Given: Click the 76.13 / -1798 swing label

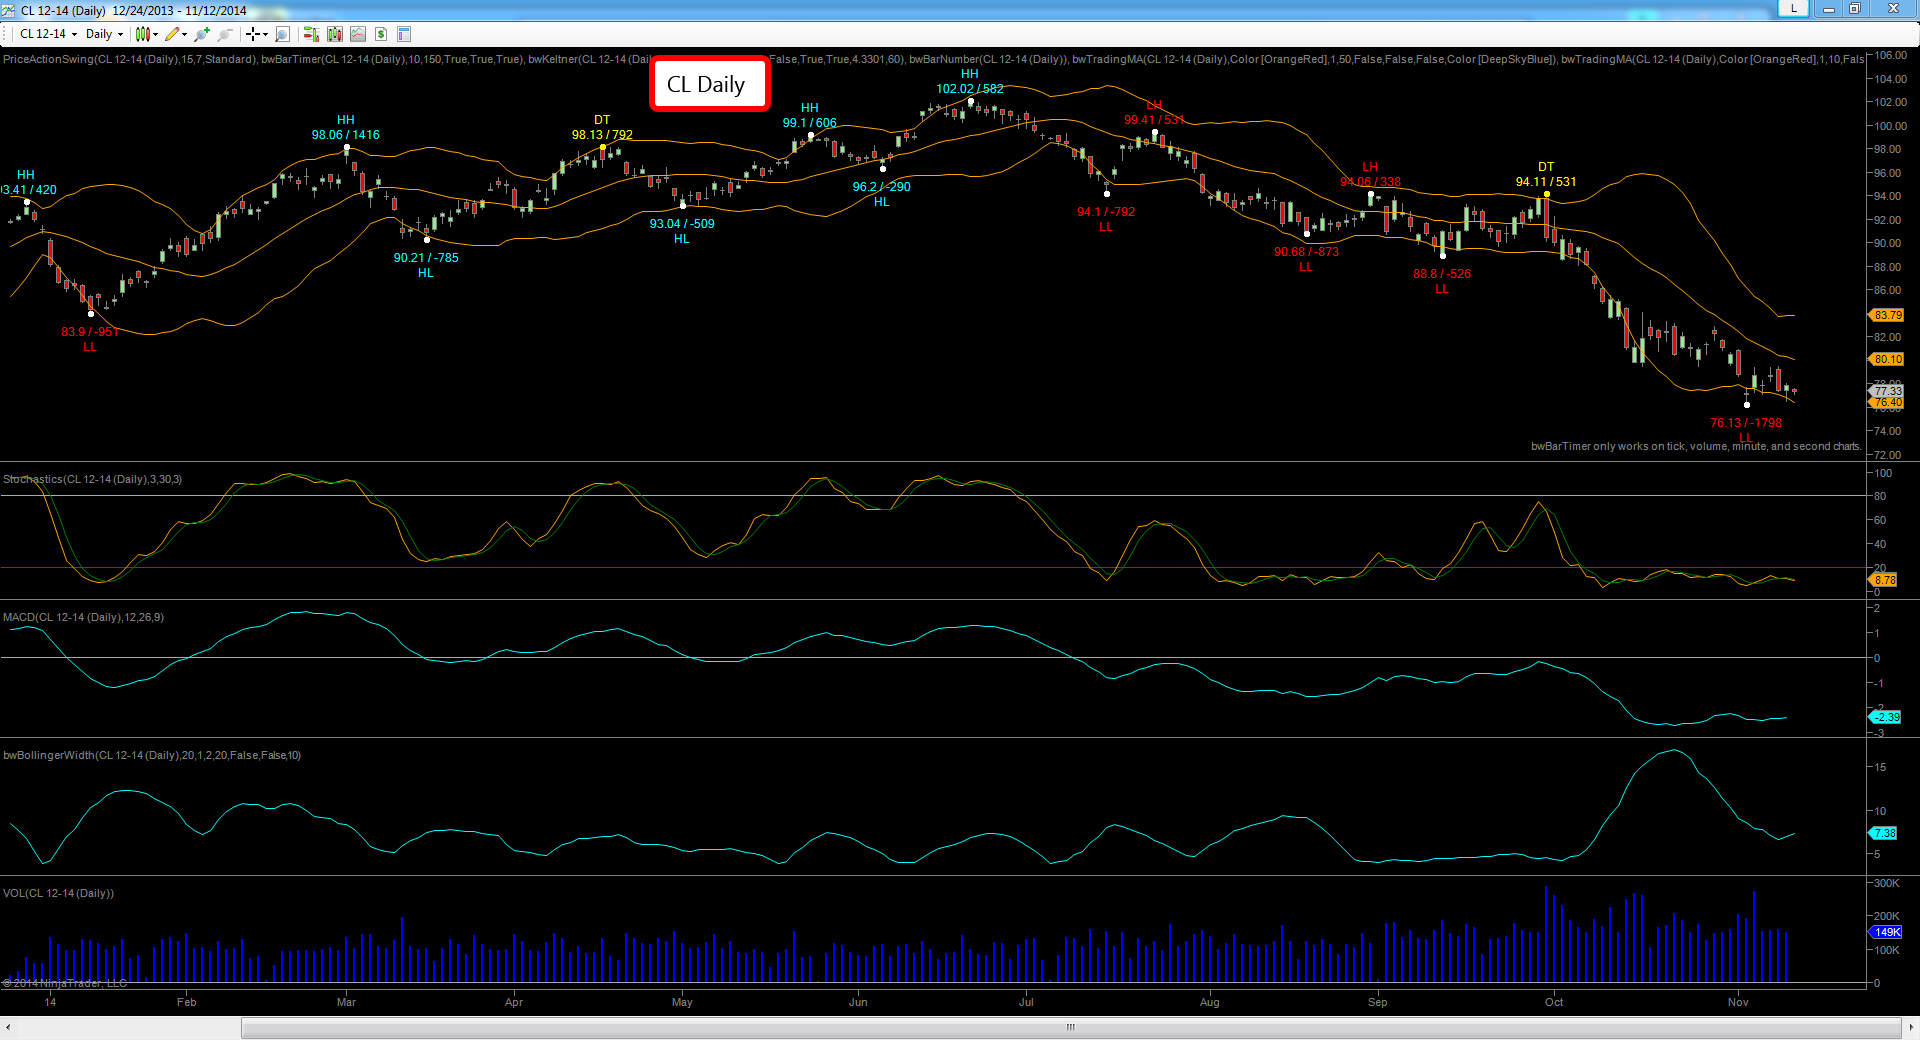Looking at the screenshot, I should [x=1746, y=423].
